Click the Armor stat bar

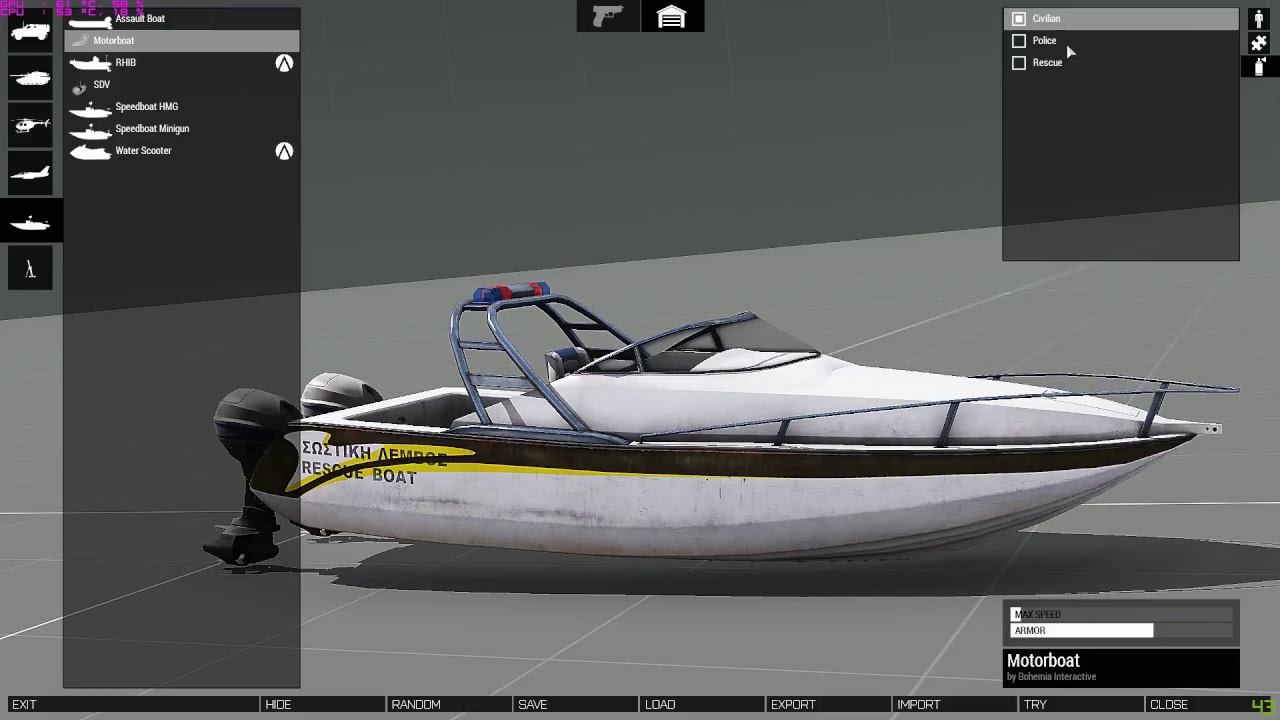(1121, 631)
